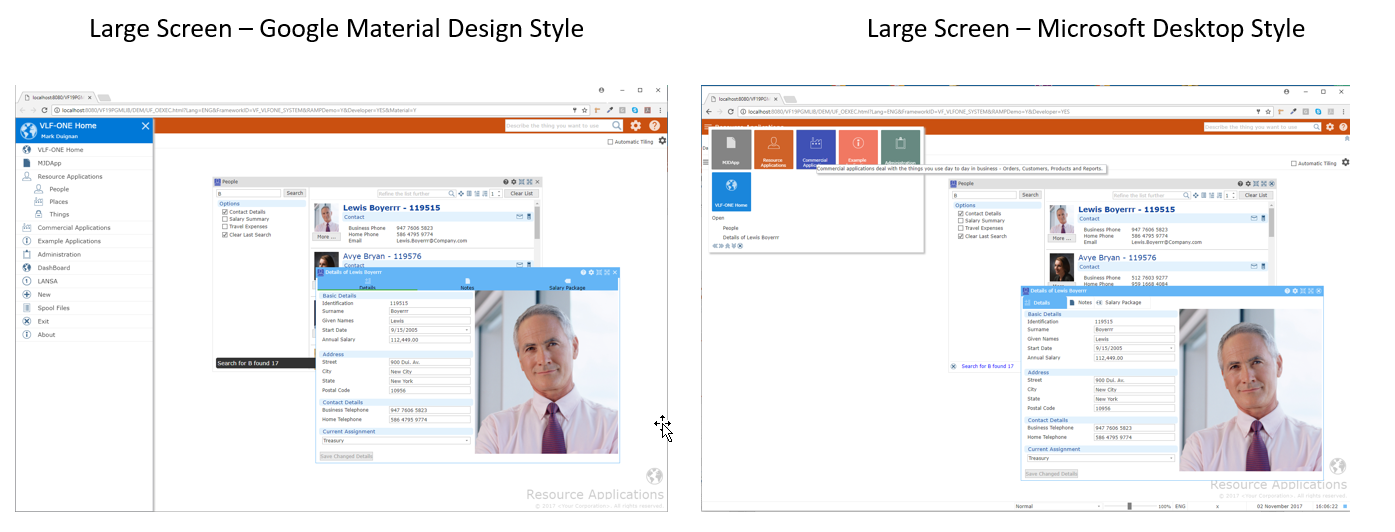This screenshot has width=1395, height=532.
Task: Click Clear List in Material People window
Action: 521,193
